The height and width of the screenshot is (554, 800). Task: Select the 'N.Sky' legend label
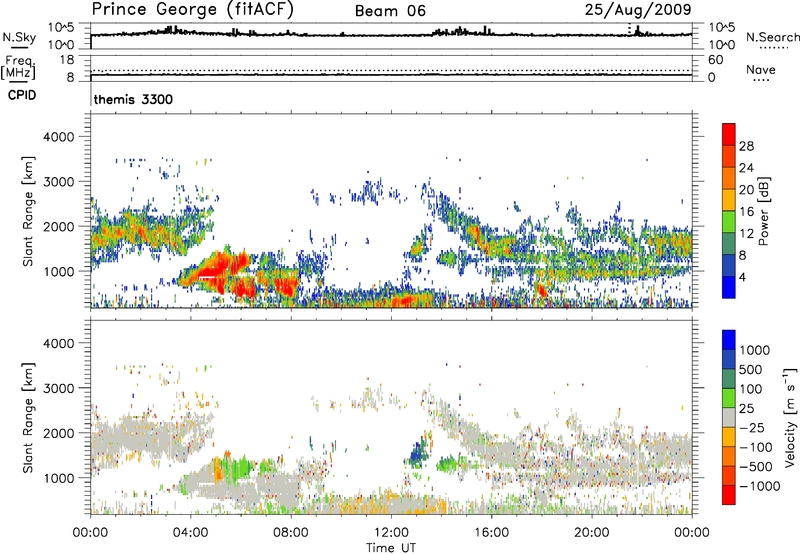coord(19,37)
